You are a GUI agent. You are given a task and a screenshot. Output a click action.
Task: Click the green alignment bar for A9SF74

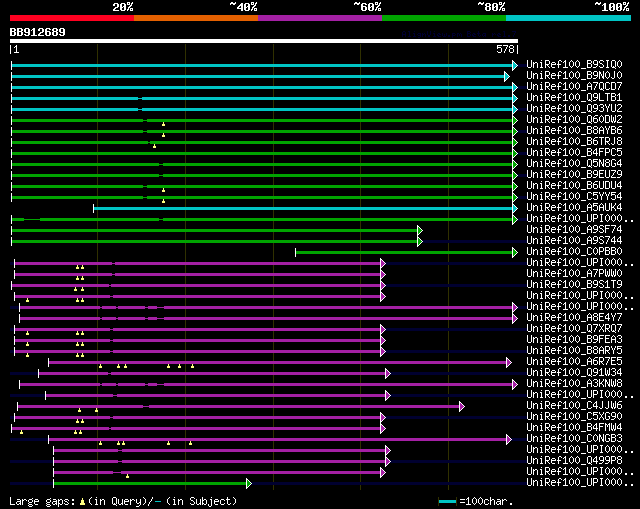point(215,231)
